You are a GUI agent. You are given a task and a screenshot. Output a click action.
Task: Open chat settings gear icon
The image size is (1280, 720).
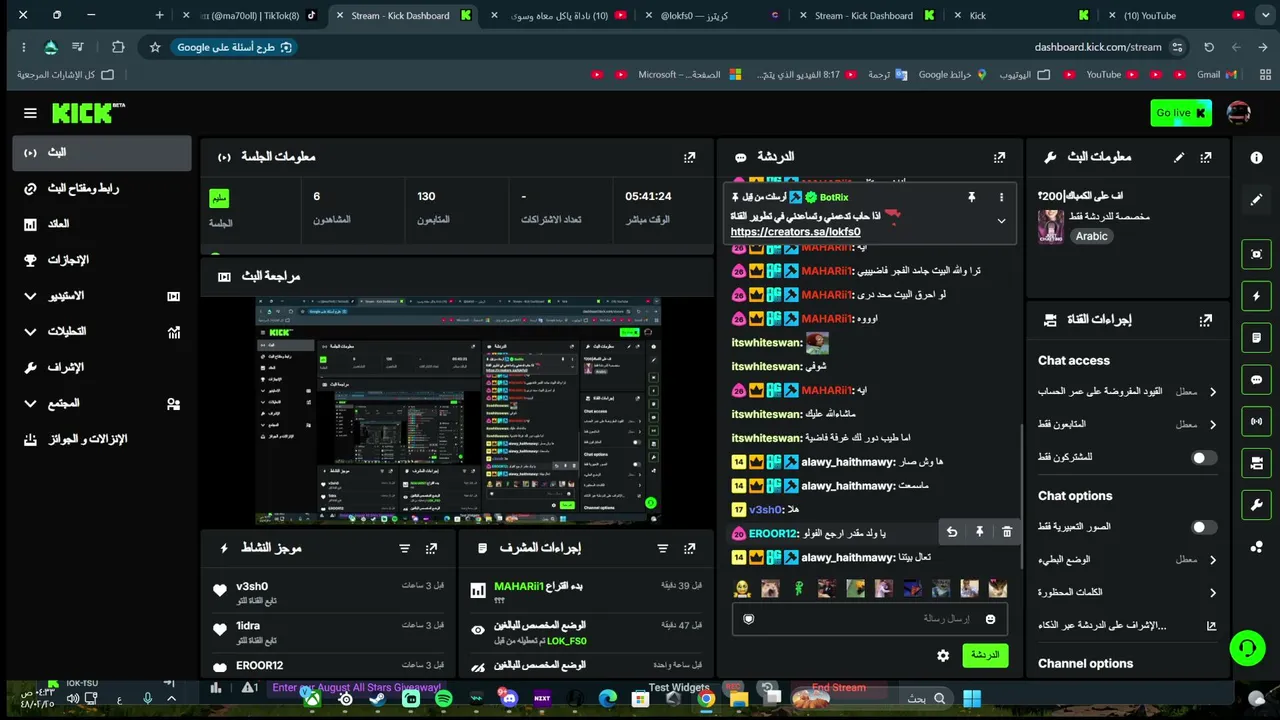click(943, 655)
